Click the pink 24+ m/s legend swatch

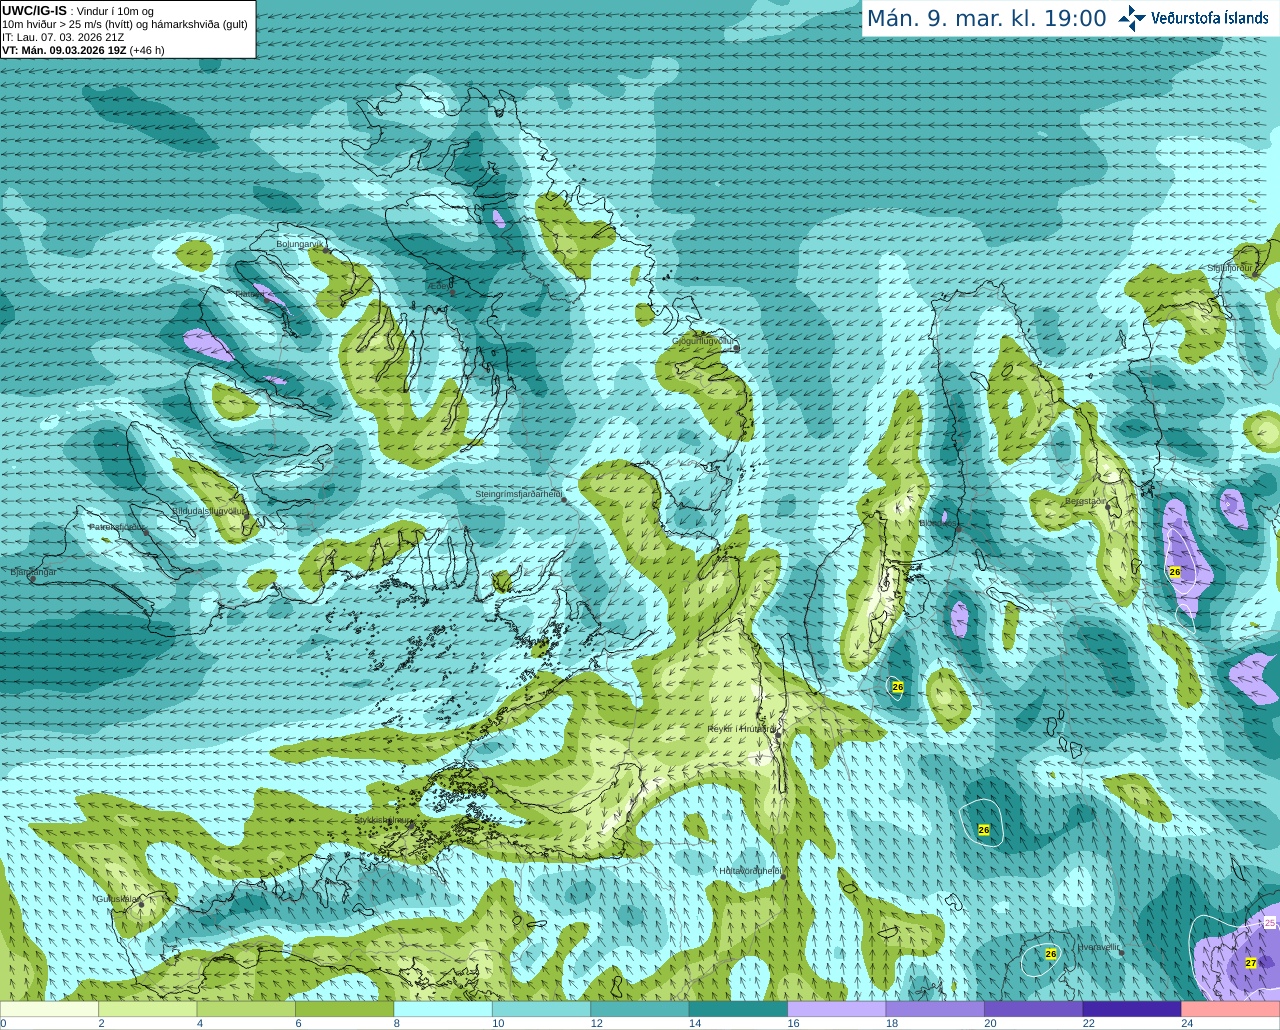pos(1230,1009)
